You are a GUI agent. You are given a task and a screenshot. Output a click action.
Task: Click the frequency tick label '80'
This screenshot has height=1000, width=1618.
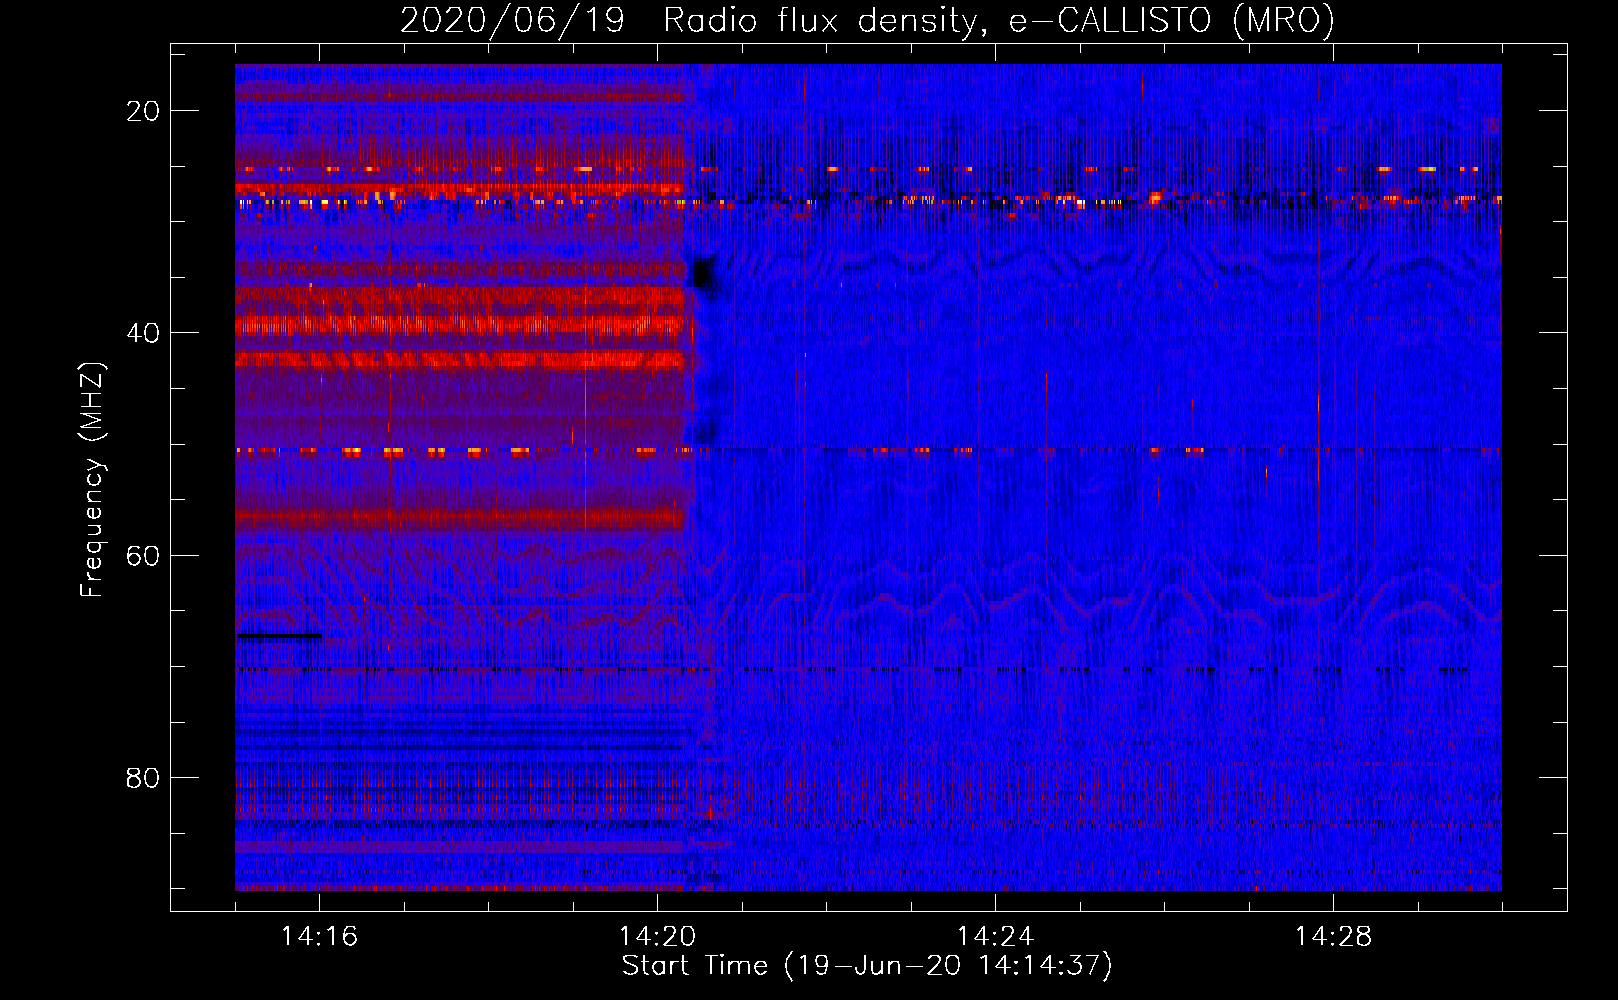coord(143,778)
